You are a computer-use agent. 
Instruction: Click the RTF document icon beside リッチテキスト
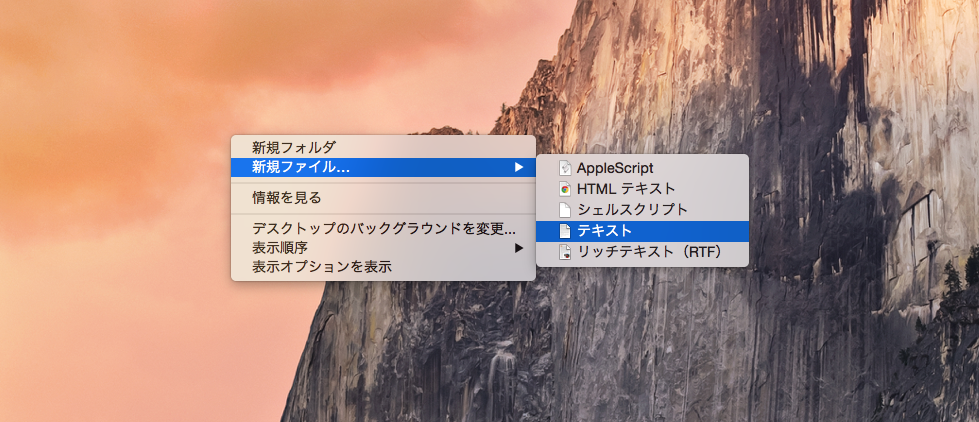[x=564, y=252]
